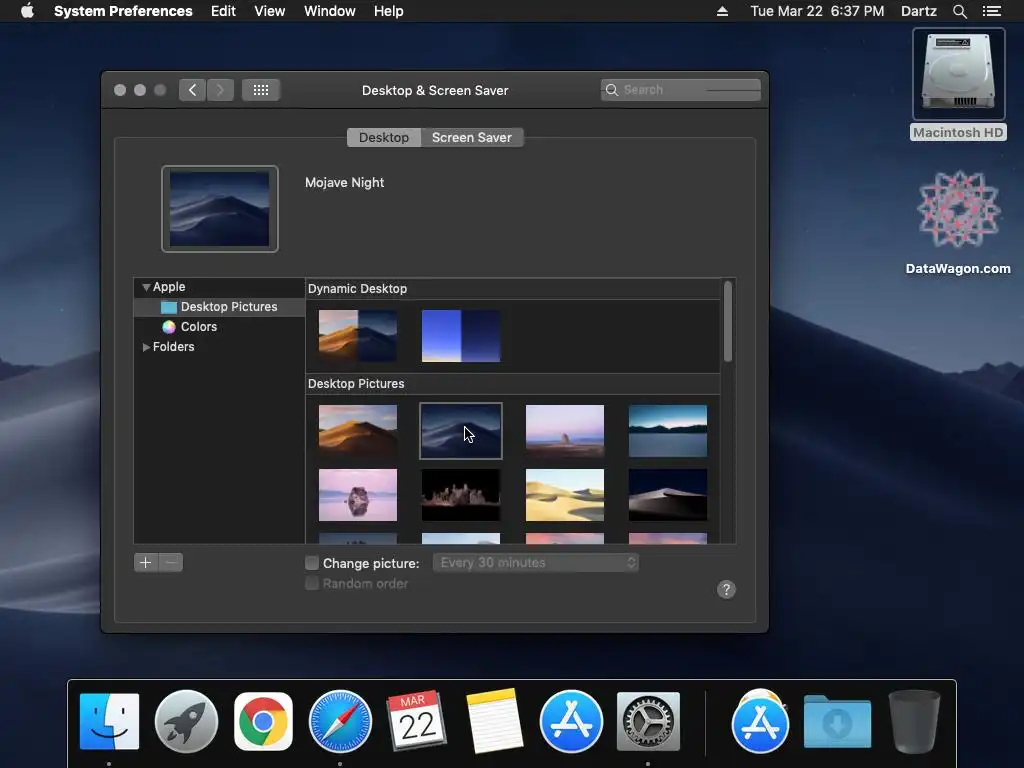The height and width of the screenshot is (768, 1024).
Task: Enable the Change picture checkbox
Action: (312, 563)
